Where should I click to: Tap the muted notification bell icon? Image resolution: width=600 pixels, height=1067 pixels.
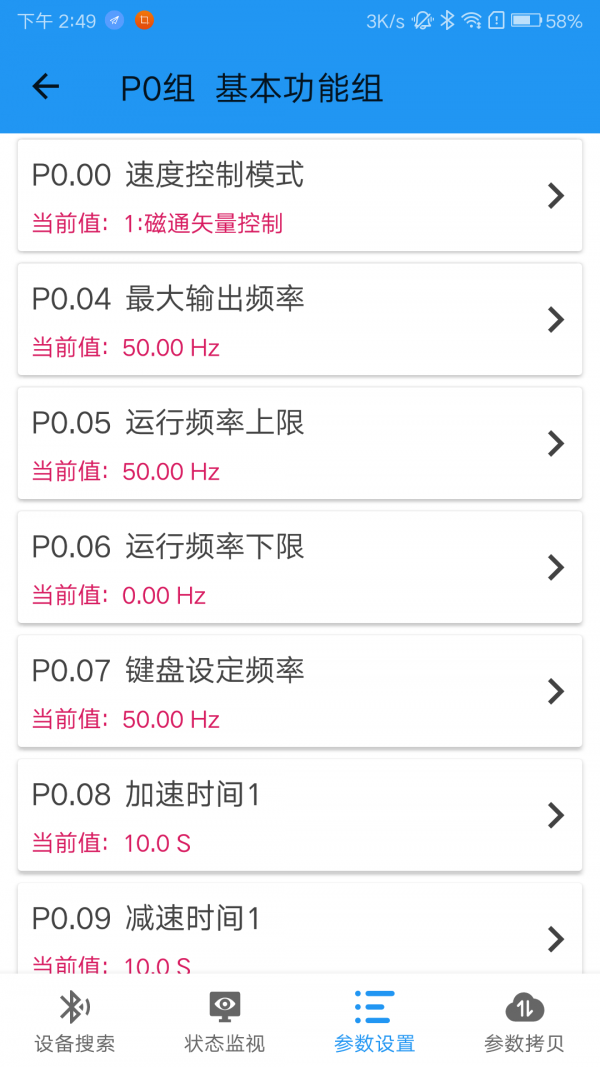tap(422, 20)
